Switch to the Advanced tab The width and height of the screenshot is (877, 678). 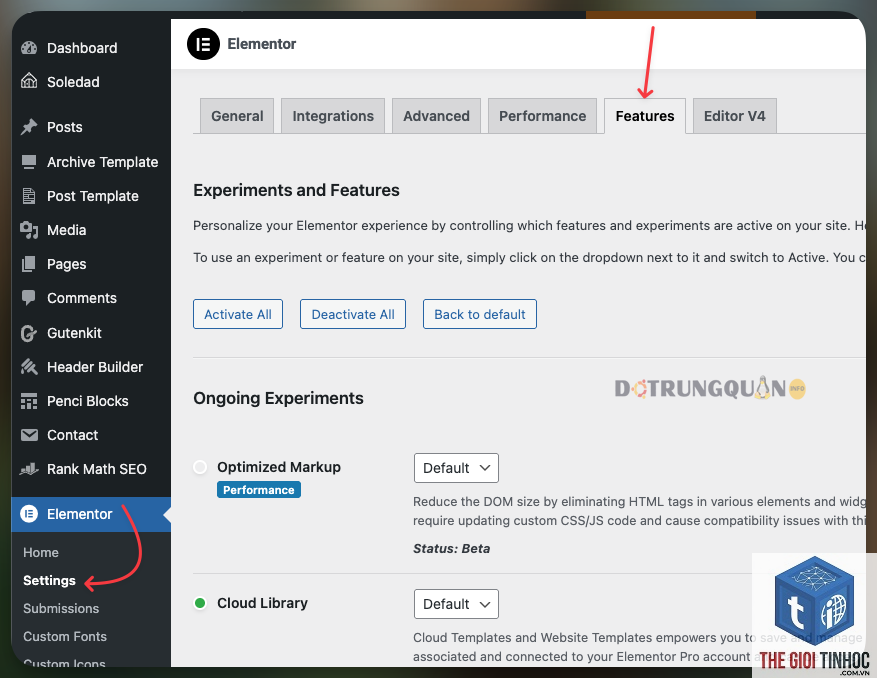pos(436,116)
